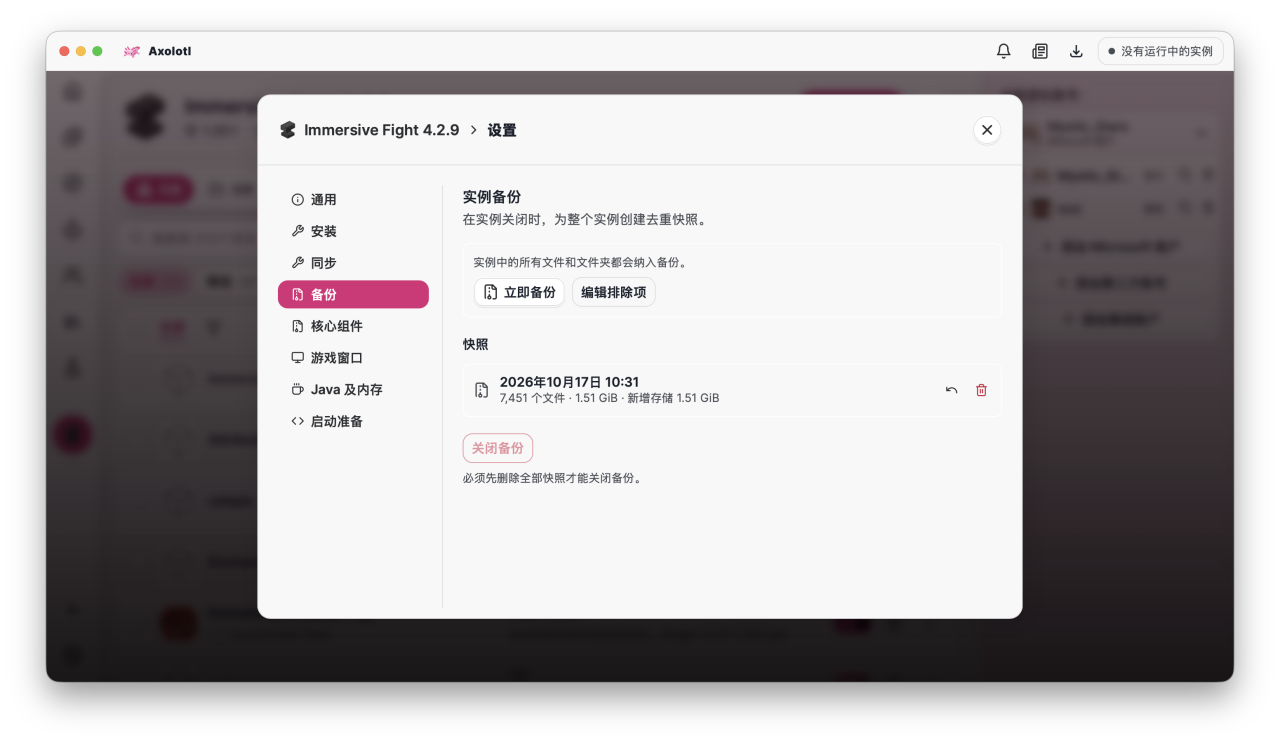Viewport: 1280px width, 743px height.
Task: Click the 立即备份 button
Action: pyautogui.click(x=519, y=292)
